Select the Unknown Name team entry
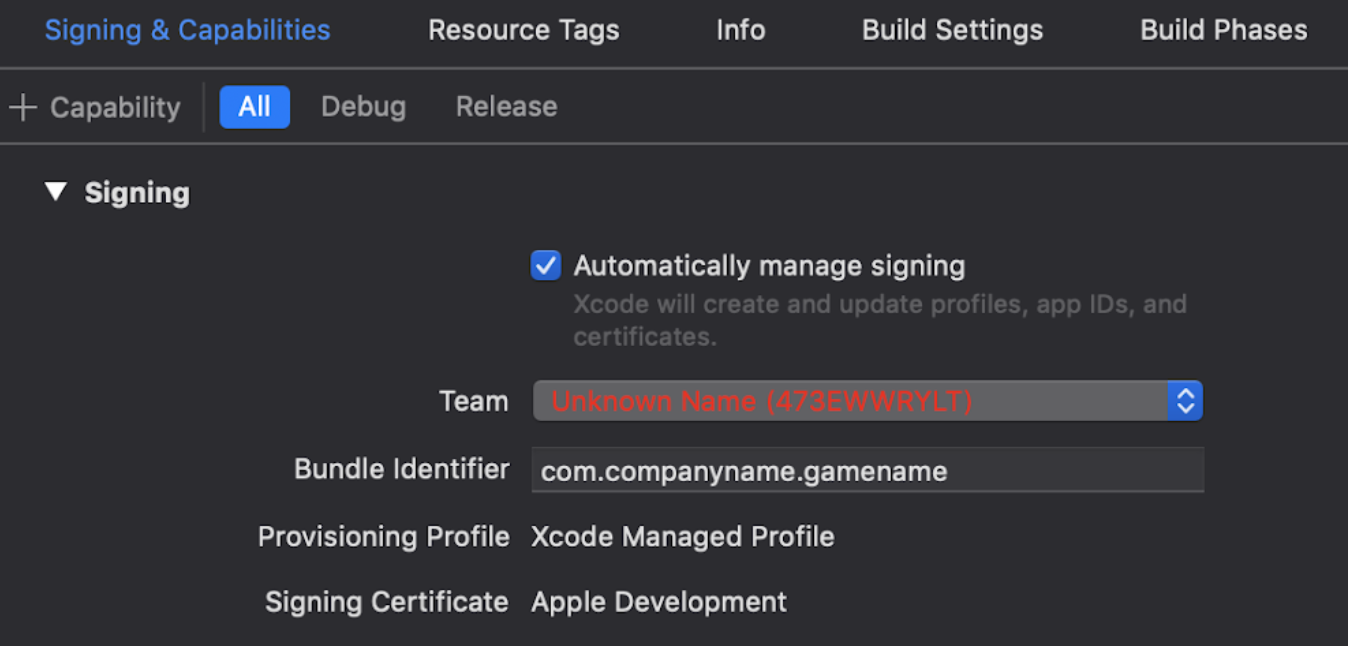This screenshot has height=646, width=1348. coord(762,401)
